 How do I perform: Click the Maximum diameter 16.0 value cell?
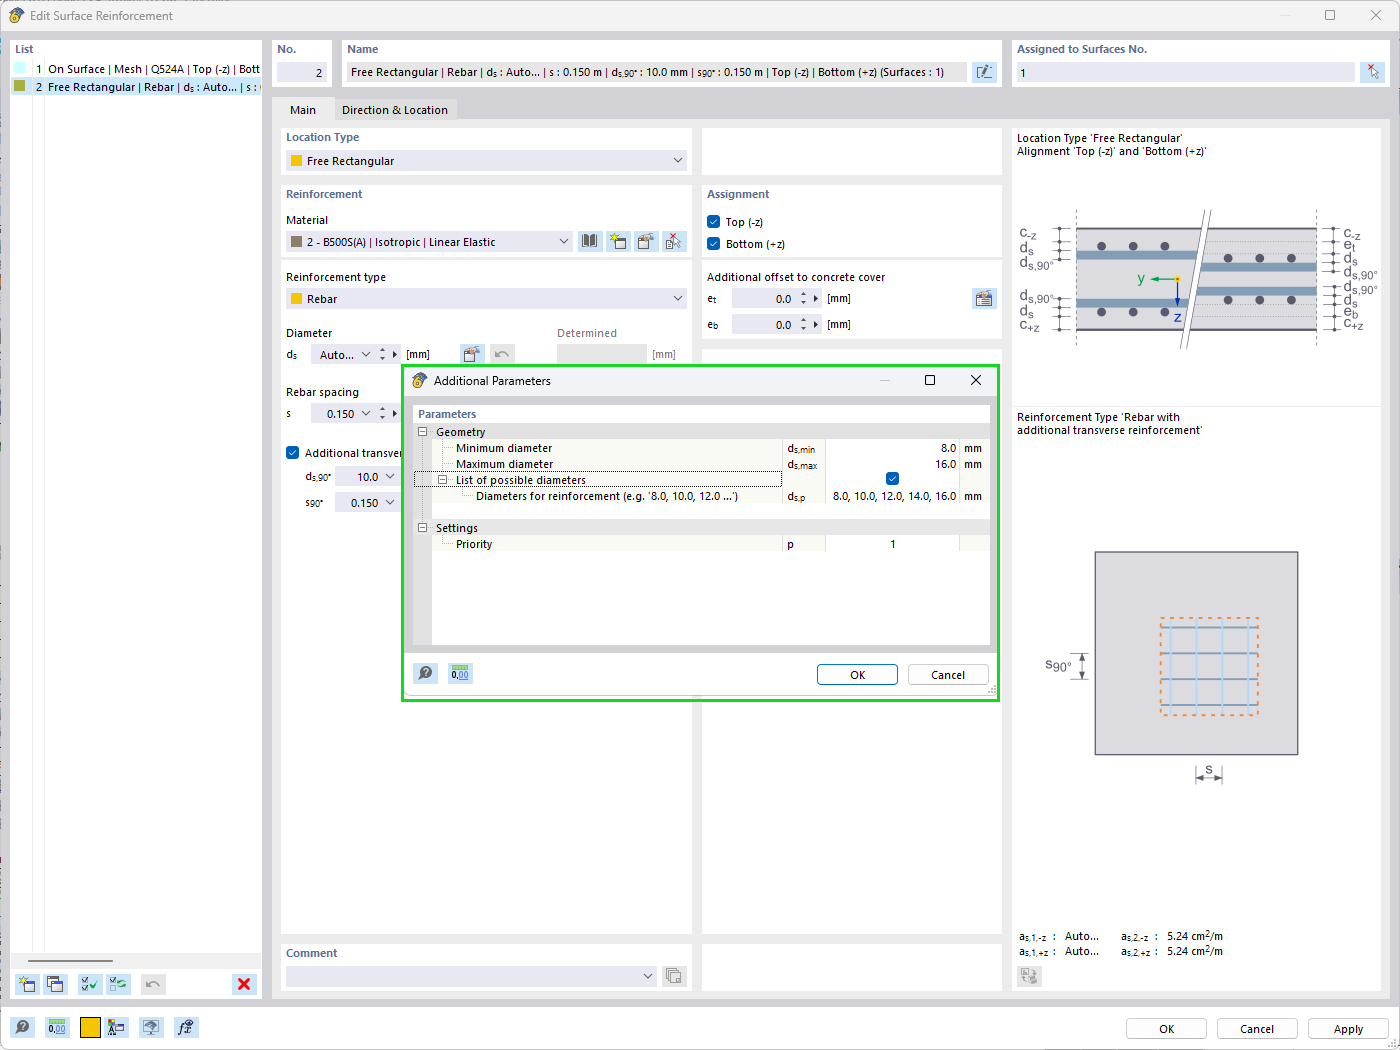[x=892, y=464]
